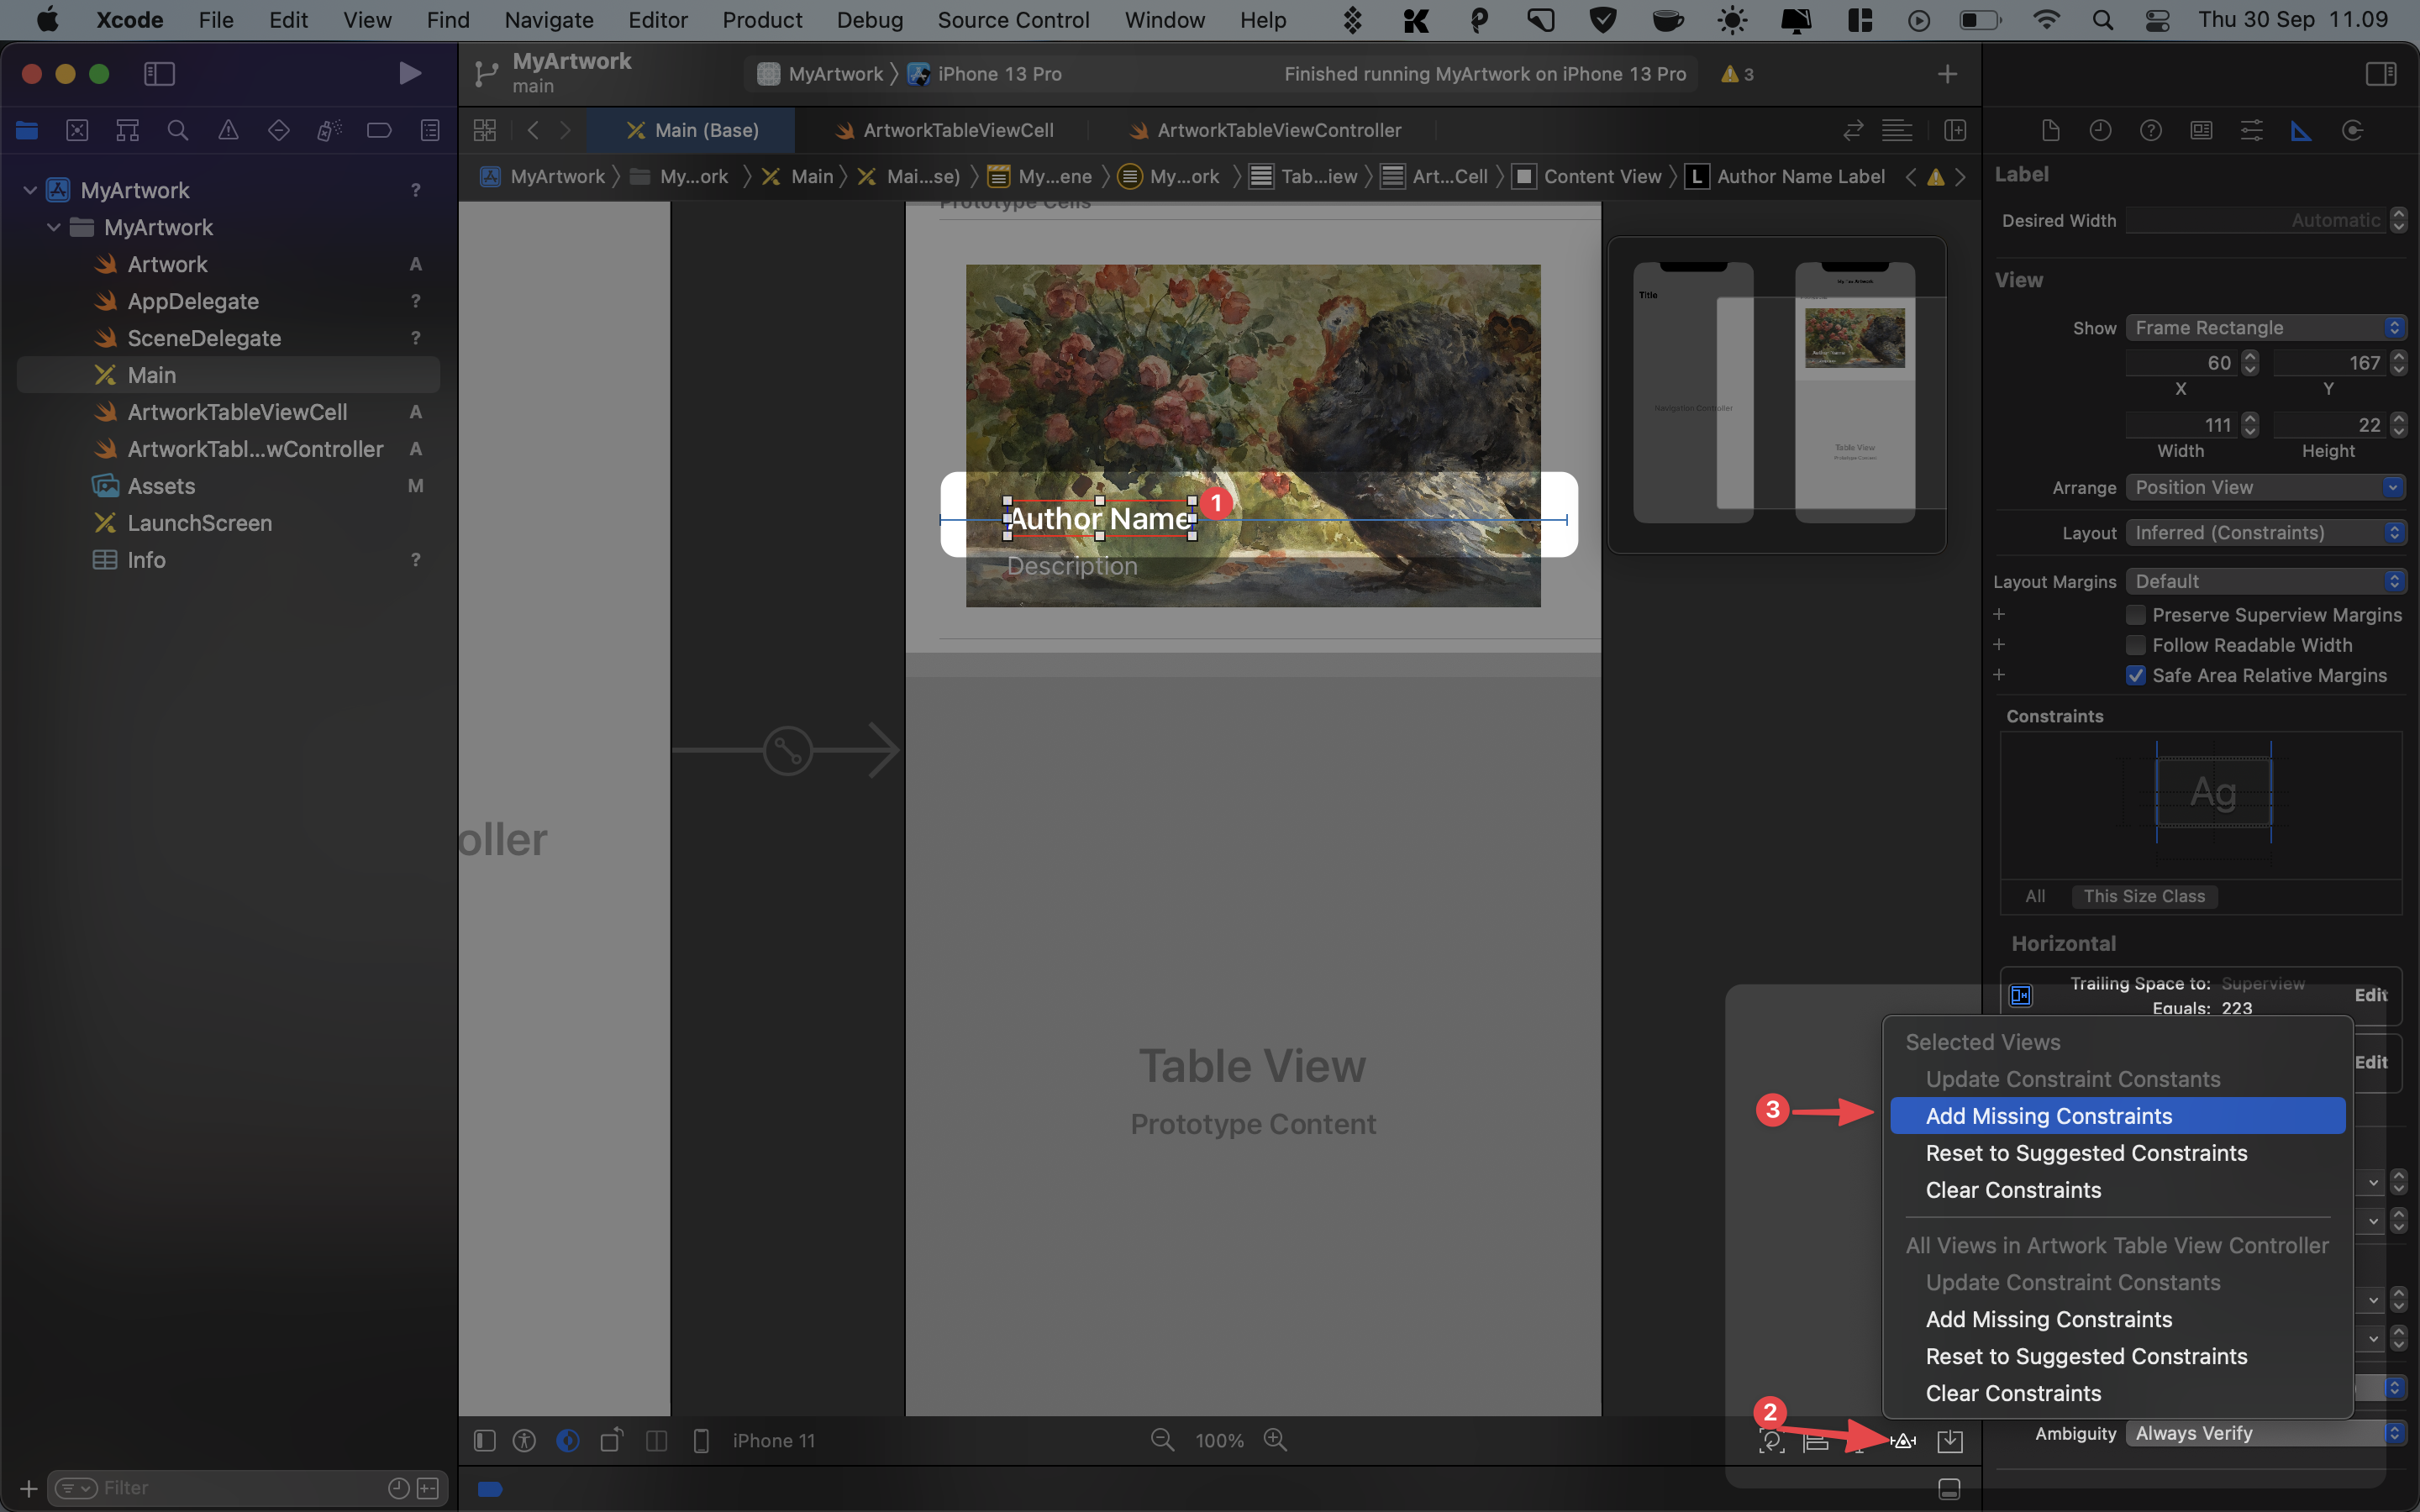Viewport: 2420px width, 1512px height.
Task: Open the Show Frame Rectangle dropdown
Action: coord(2265,328)
